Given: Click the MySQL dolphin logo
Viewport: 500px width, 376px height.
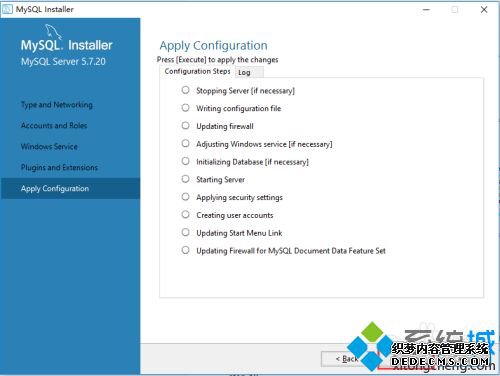Looking at the screenshot, I should pos(53,31).
